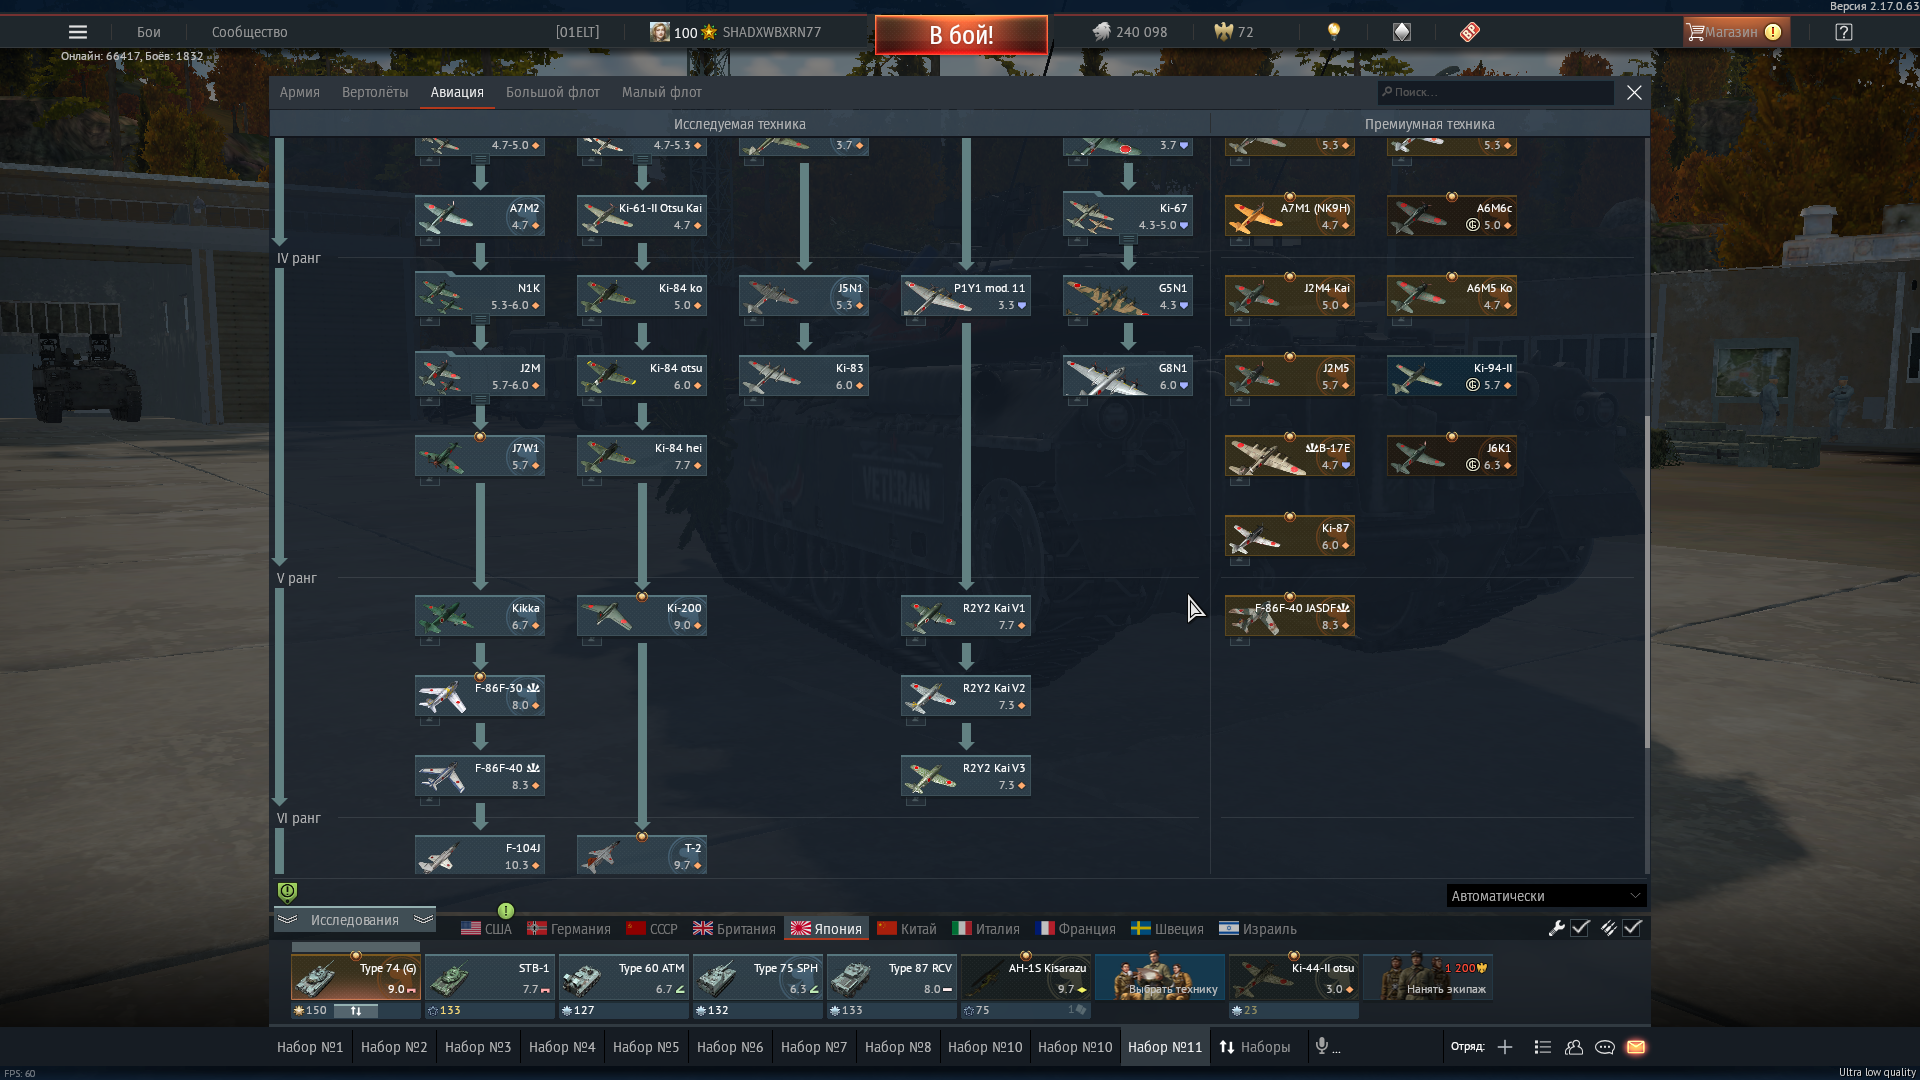Toggle the auto-refill ammo checkbox
This screenshot has width=1920, height=1080.
(1632, 928)
